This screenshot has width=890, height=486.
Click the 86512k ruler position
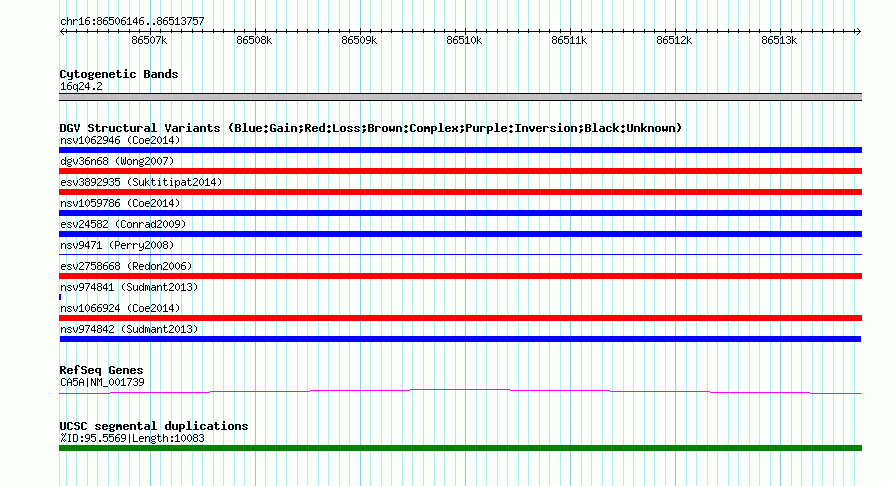click(x=674, y=40)
